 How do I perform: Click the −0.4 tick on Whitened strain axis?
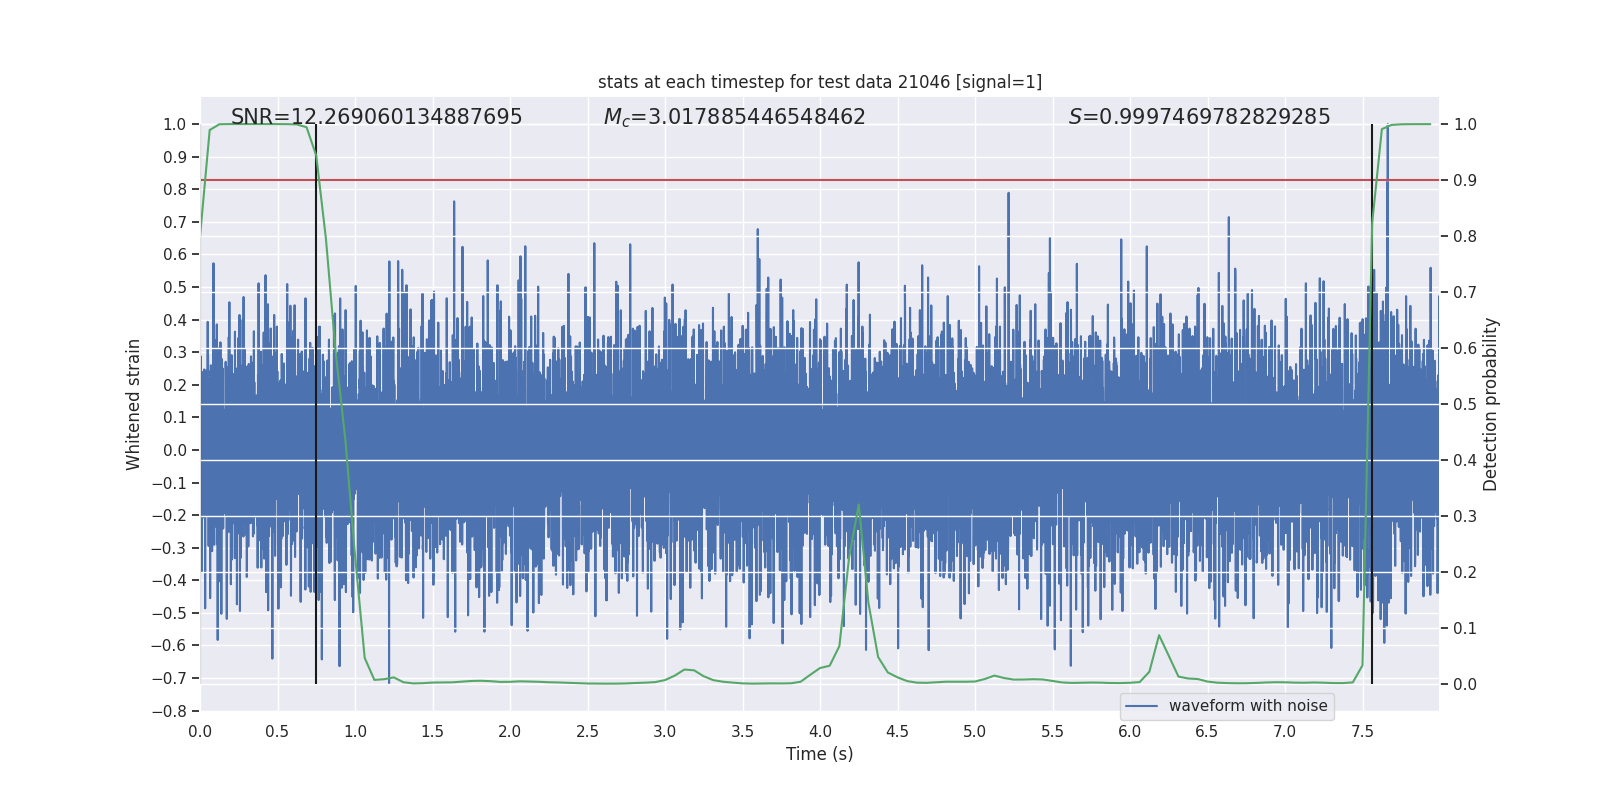pyautogui.click(x=169, y=581)
